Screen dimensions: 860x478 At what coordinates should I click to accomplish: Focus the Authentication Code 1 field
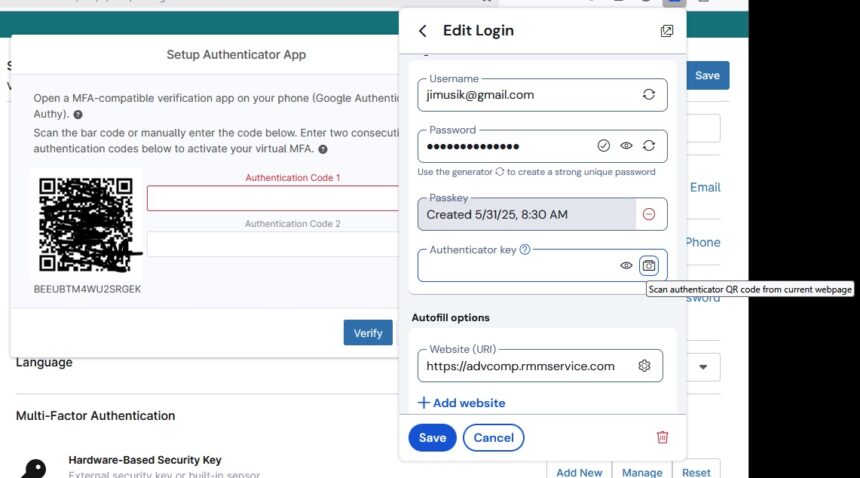273,198
